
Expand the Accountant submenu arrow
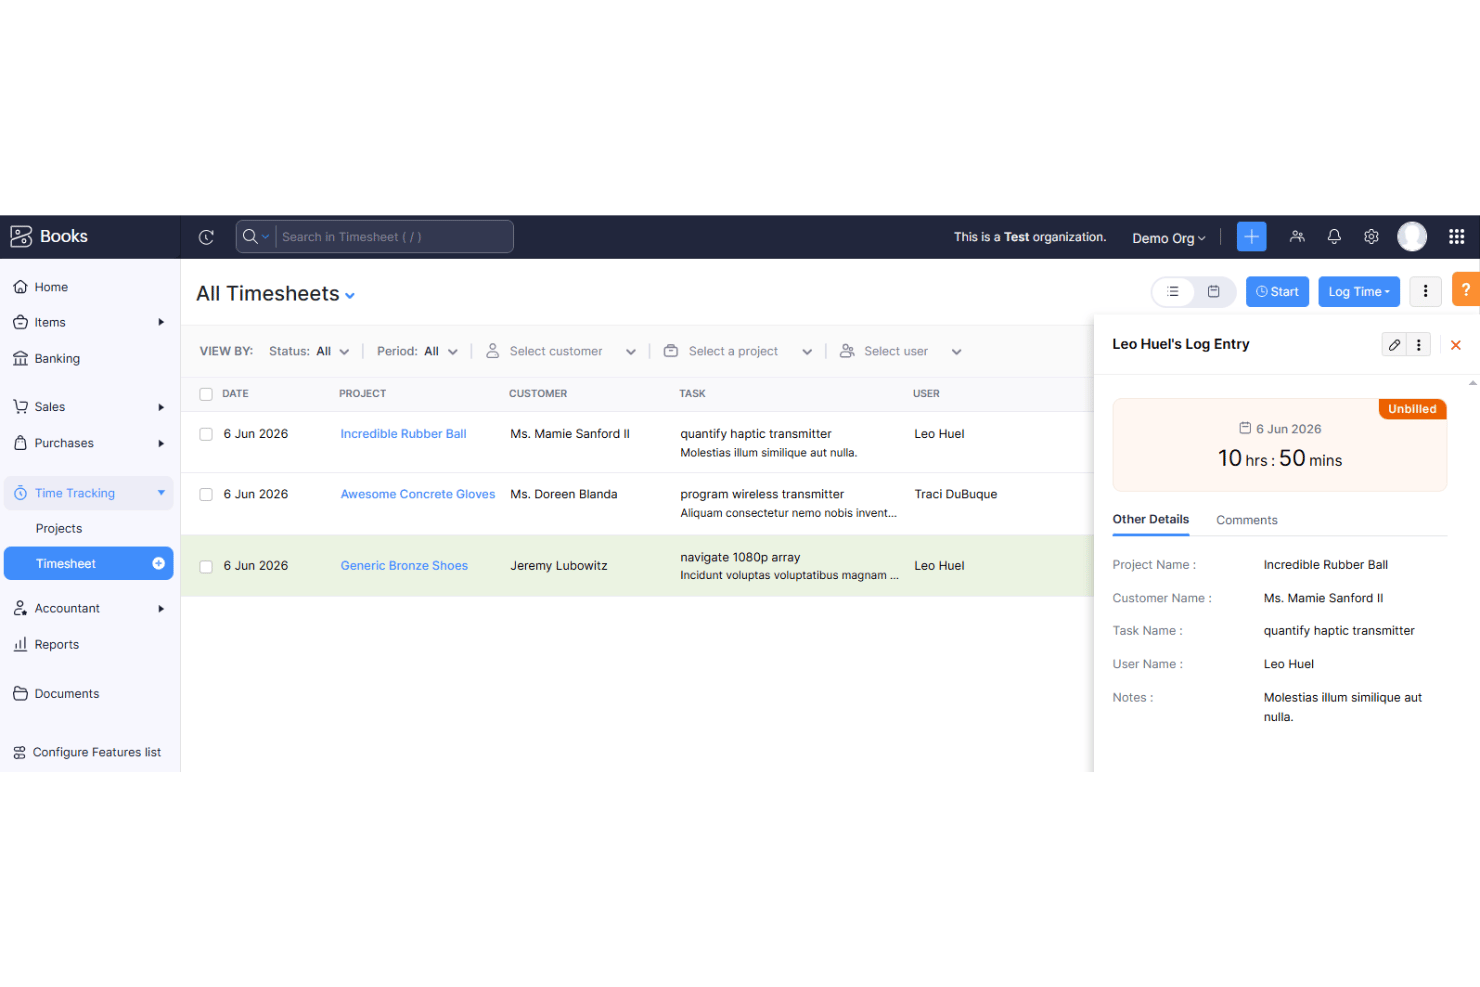click(x=161, y=609)
